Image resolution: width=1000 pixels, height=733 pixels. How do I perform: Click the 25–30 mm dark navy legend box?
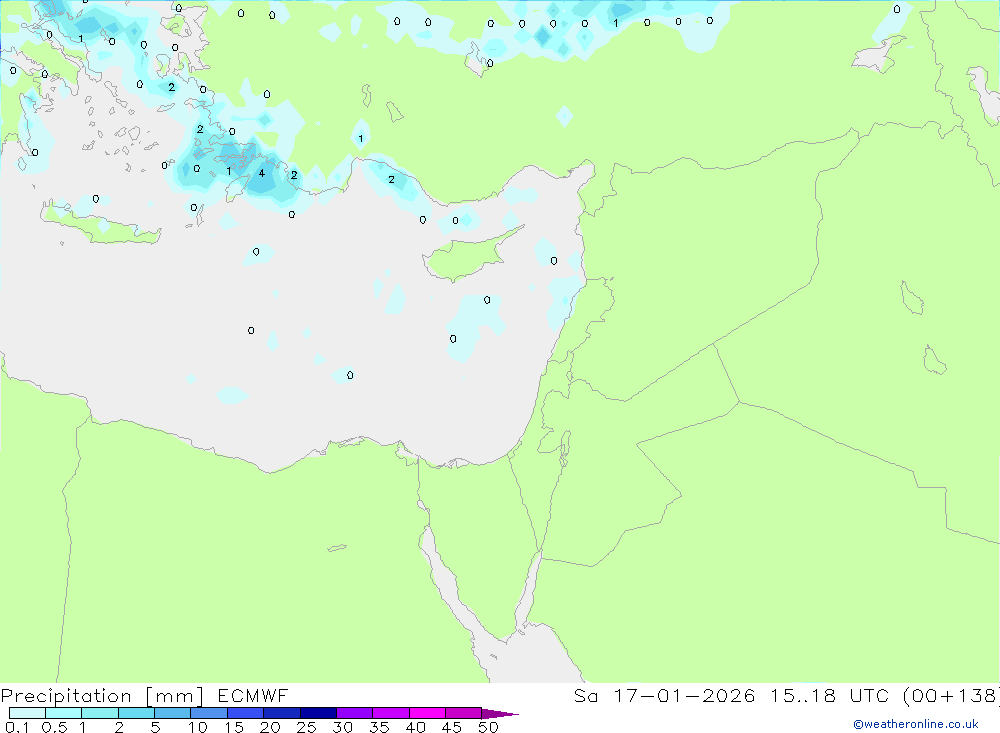pyautogui.click(x=318, y=713)
